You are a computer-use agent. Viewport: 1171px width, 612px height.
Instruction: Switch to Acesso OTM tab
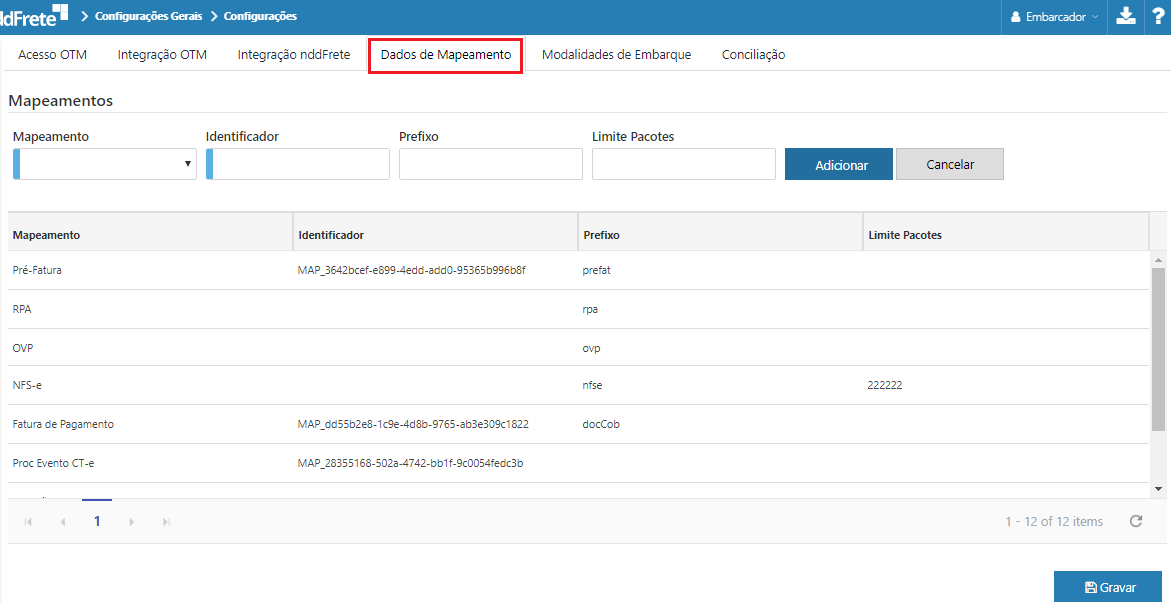52,55
